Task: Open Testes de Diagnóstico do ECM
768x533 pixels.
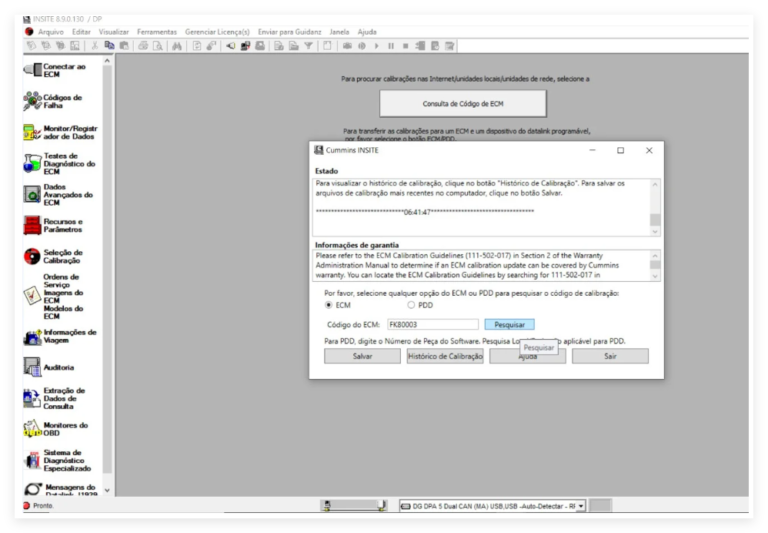Action: 59,164
